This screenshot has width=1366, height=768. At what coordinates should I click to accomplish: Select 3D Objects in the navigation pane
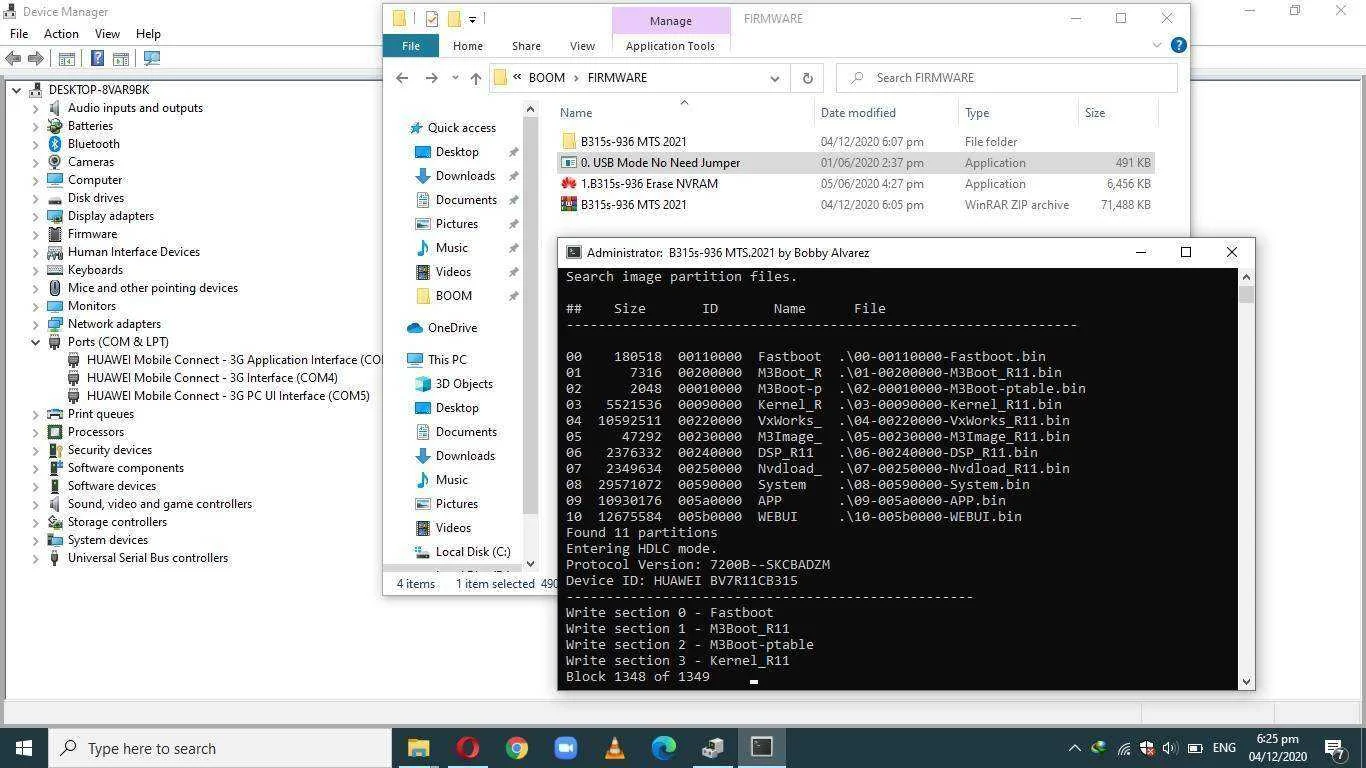point(464,384)
